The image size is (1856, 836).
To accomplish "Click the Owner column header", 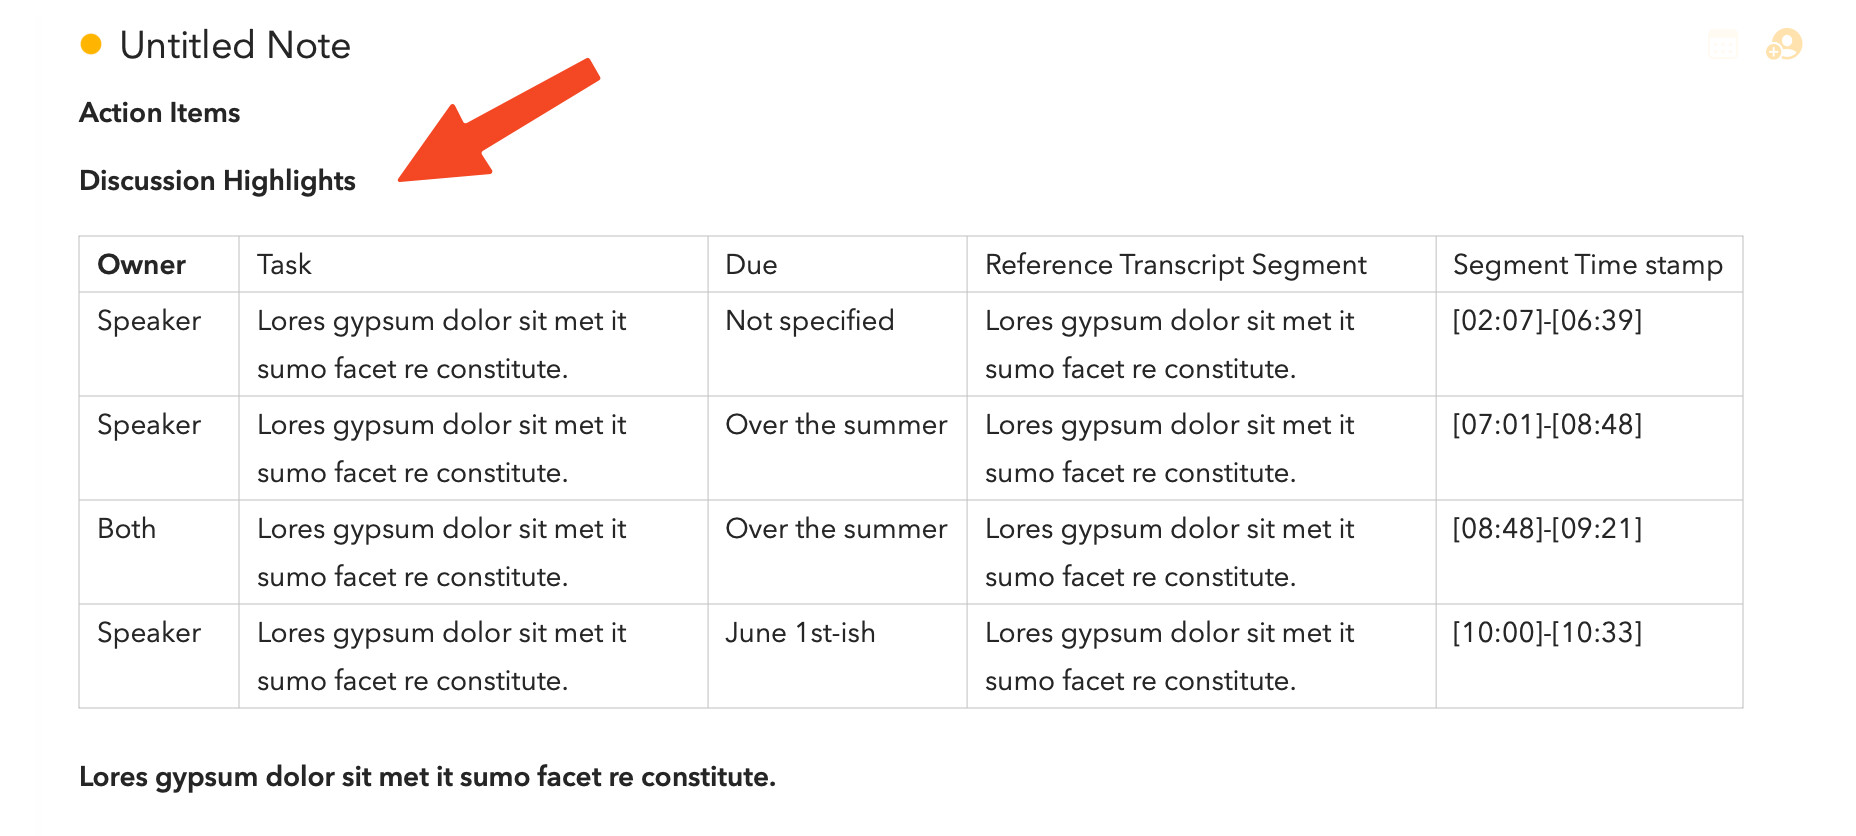I will coord(141,265).
